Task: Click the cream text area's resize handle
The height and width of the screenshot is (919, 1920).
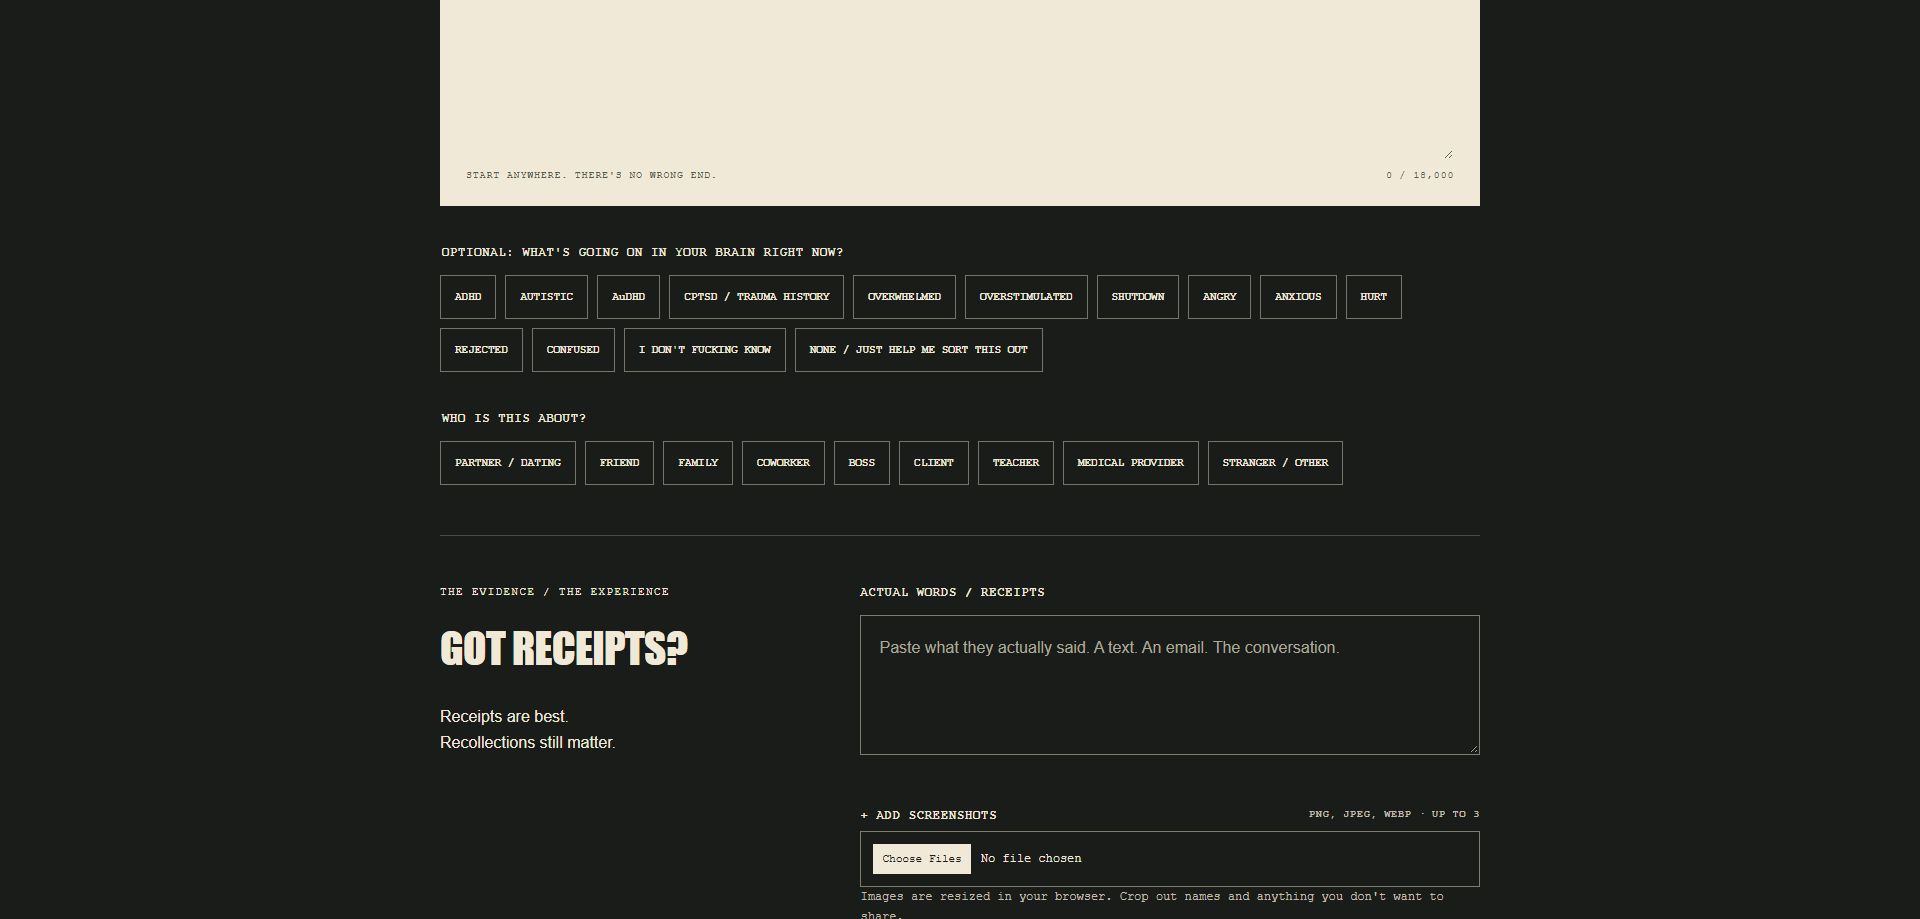Action: 1448,154
